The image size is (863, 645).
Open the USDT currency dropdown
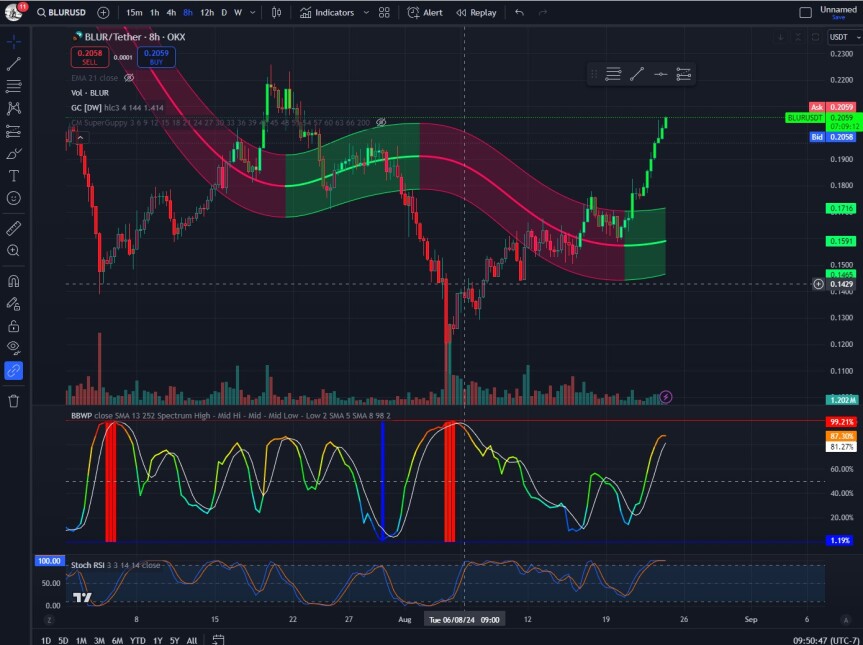point(844,37)
